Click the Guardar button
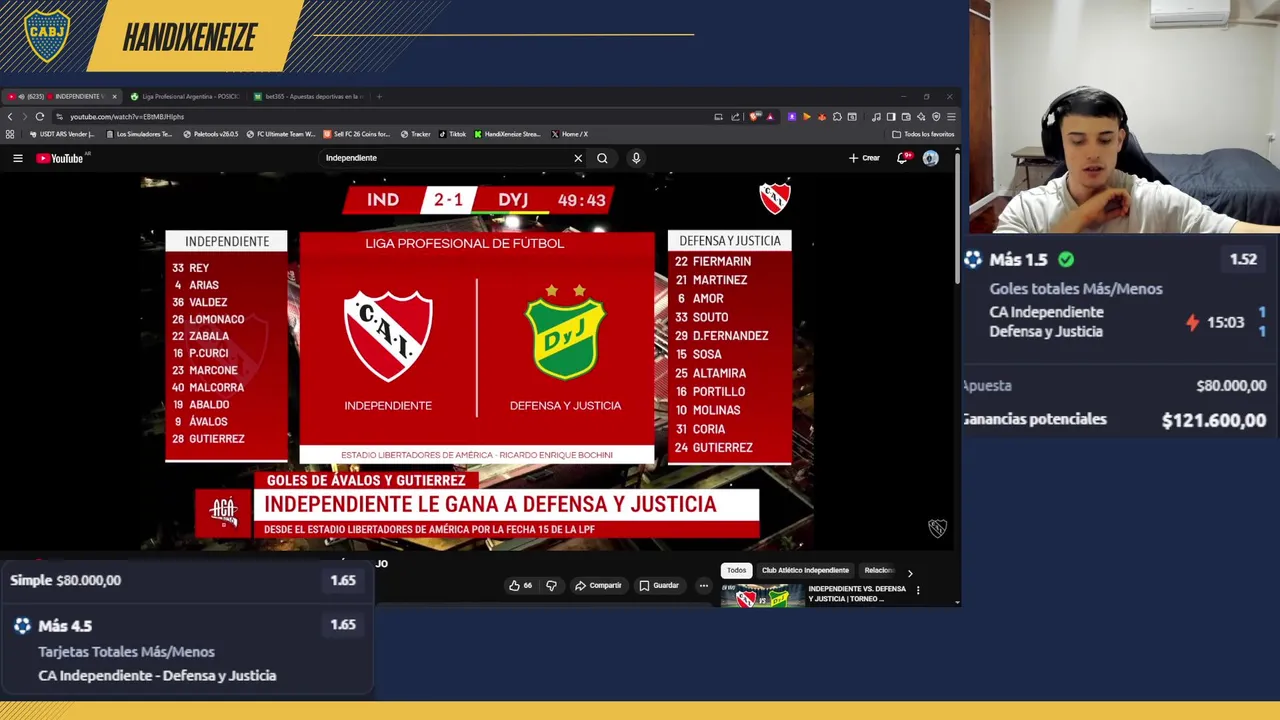This screenshot has height=720, width=1280. 659,585
